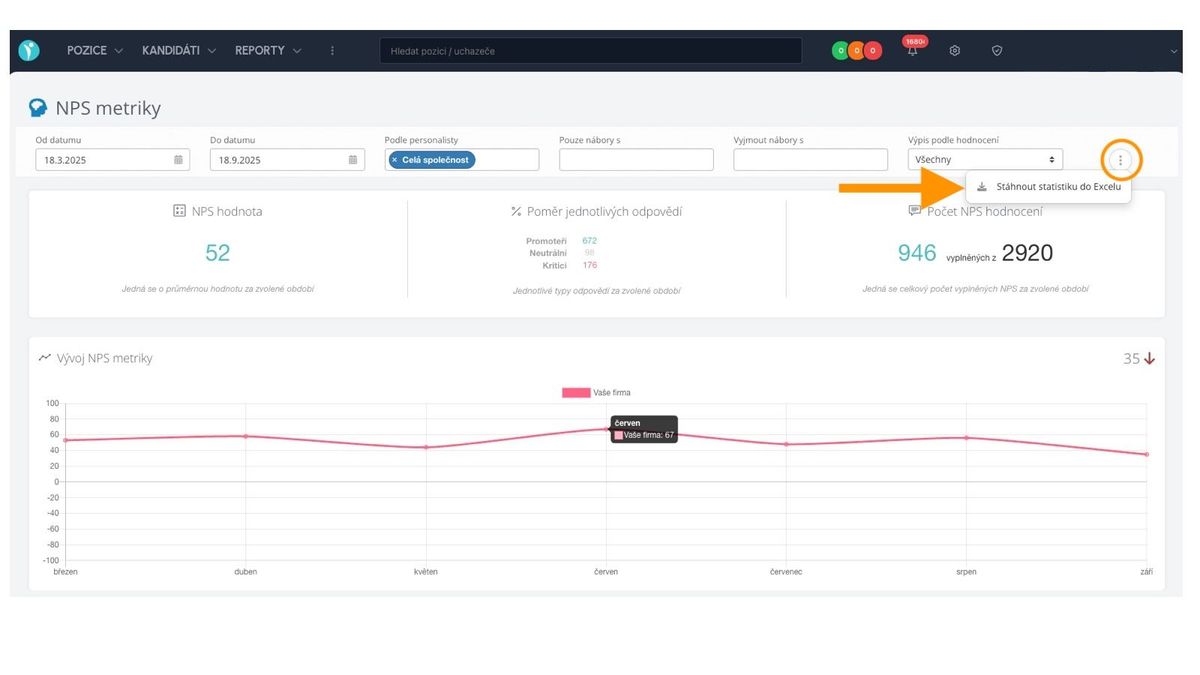Click the Hledat pozici / uchazeče search box
1200x675 pixels.
[x=590, y=51]
